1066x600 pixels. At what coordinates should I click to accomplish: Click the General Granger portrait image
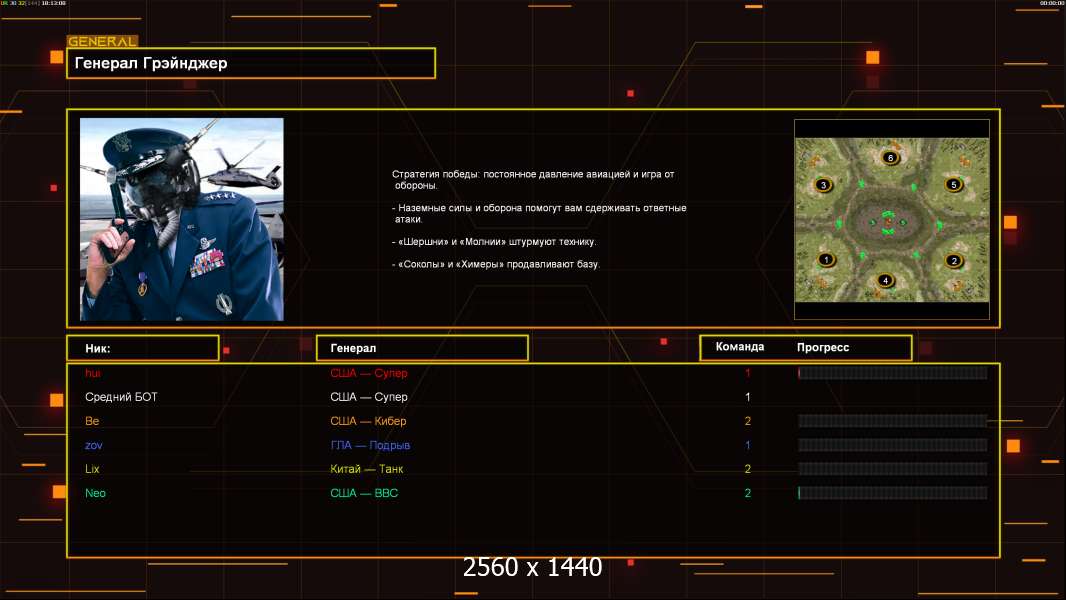[x=182, y=219]
